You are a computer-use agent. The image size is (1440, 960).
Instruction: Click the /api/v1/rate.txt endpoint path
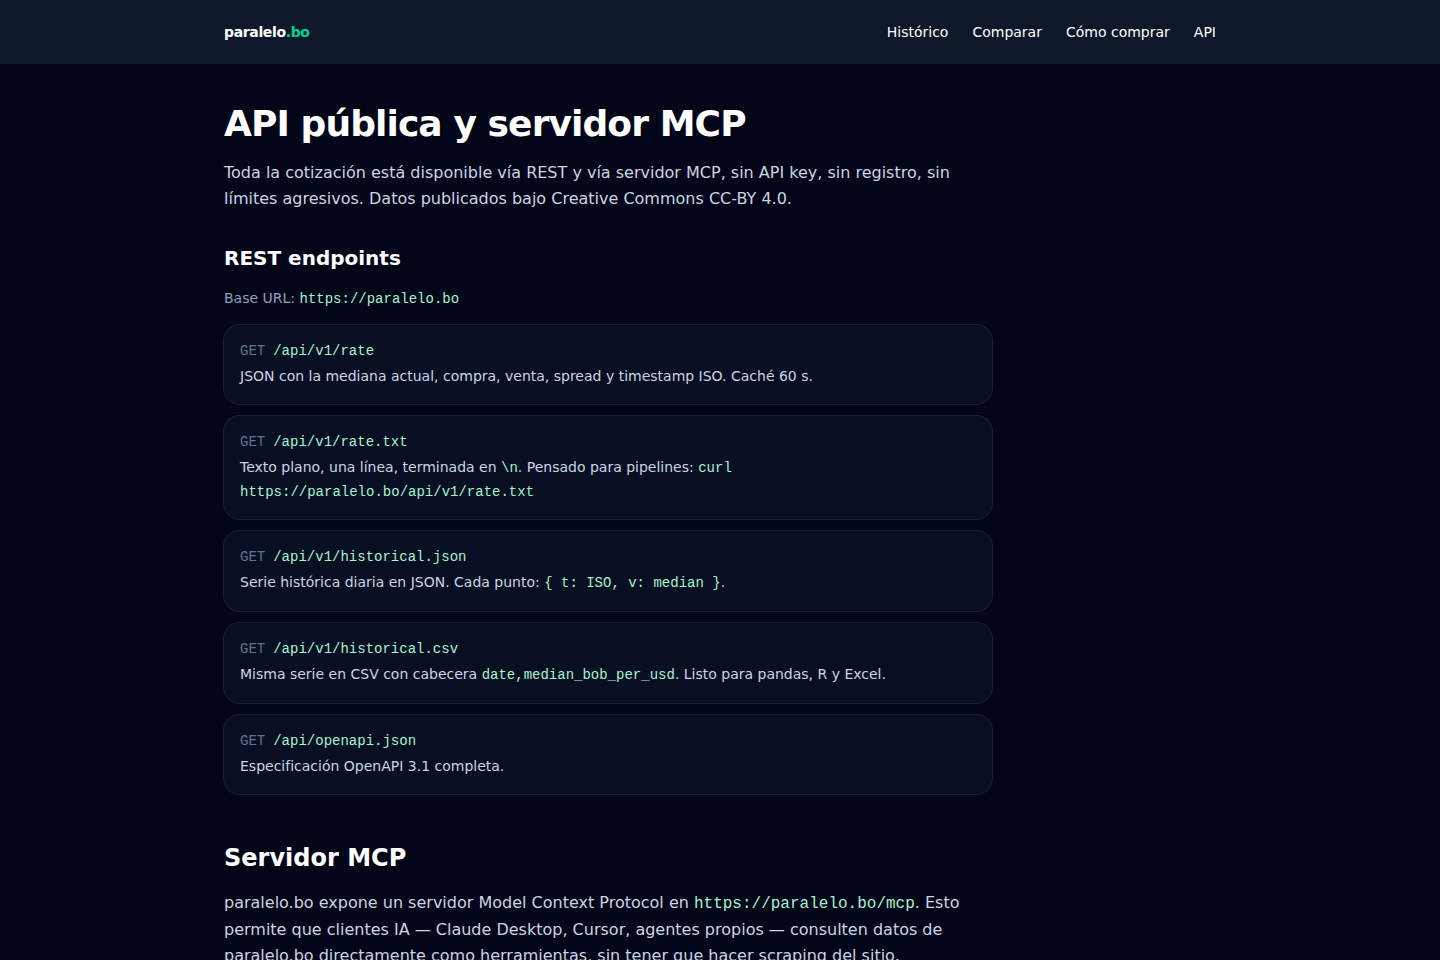(x=340, y=441)
